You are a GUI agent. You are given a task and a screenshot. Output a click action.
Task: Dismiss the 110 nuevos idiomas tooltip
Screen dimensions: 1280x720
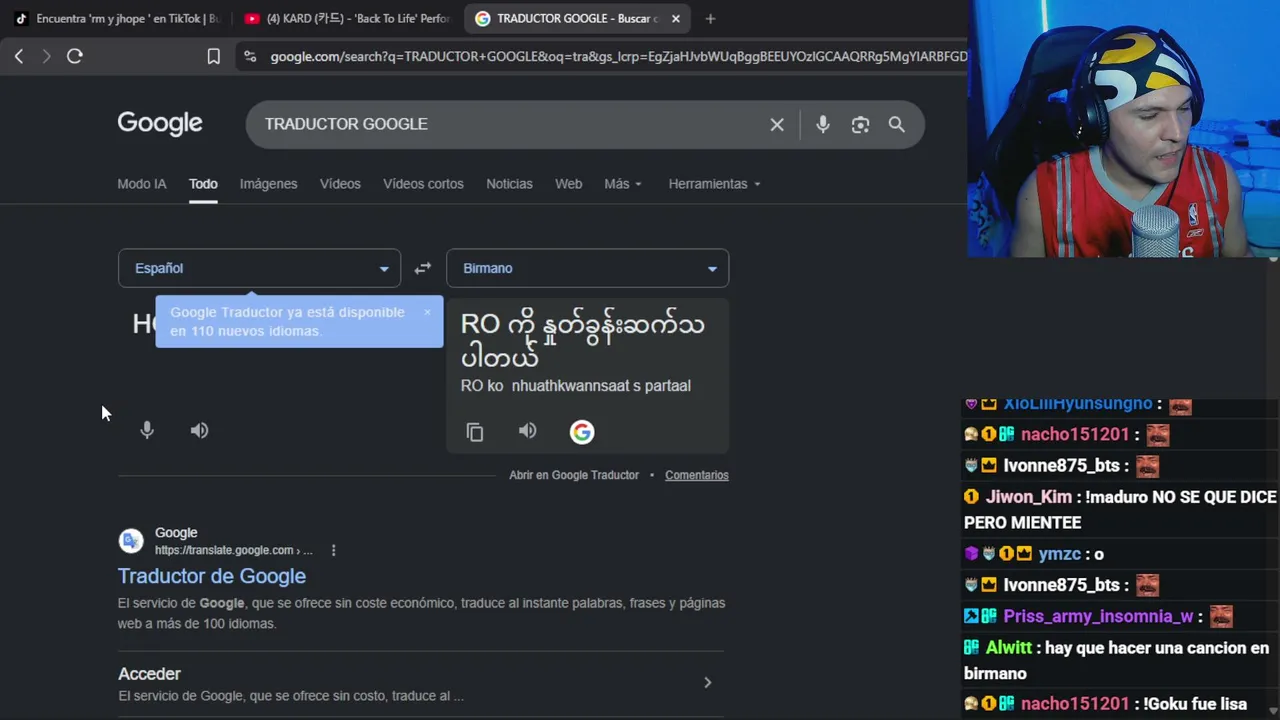coord(427,313)
